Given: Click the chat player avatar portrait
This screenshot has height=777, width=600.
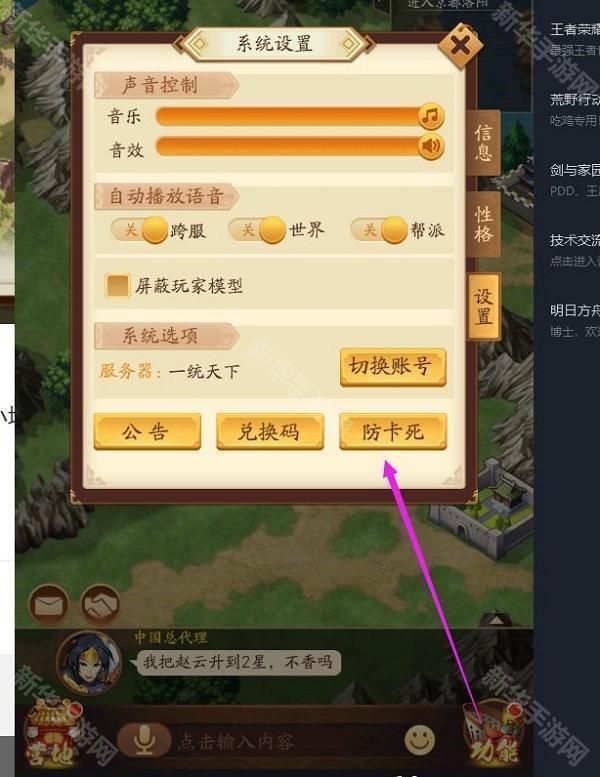Looking at the screenshot, I should click(x=89, y=663).
